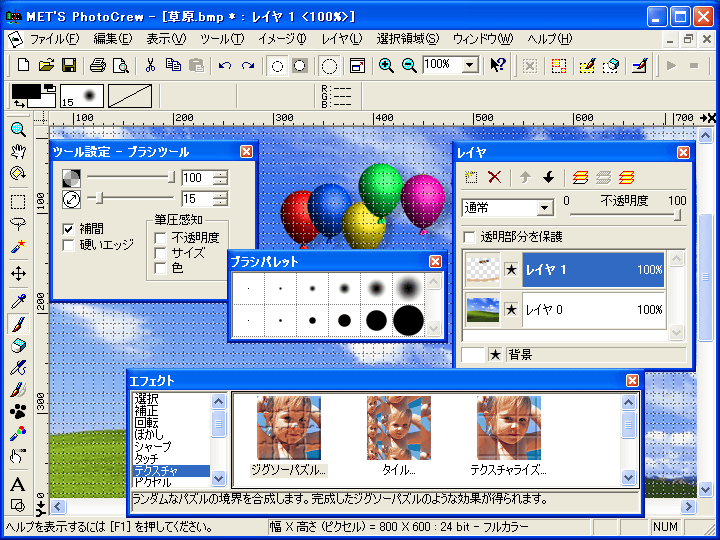This screenshot has height=540, width=720.
Task: Click the Open folder icon
Action: point(46,66)
